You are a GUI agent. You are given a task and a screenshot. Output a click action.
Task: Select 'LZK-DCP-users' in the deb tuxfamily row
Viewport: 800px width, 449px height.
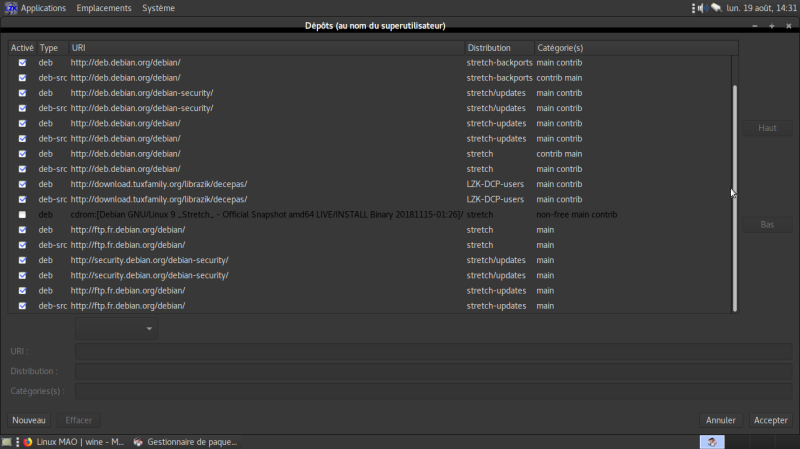[495, 184]
